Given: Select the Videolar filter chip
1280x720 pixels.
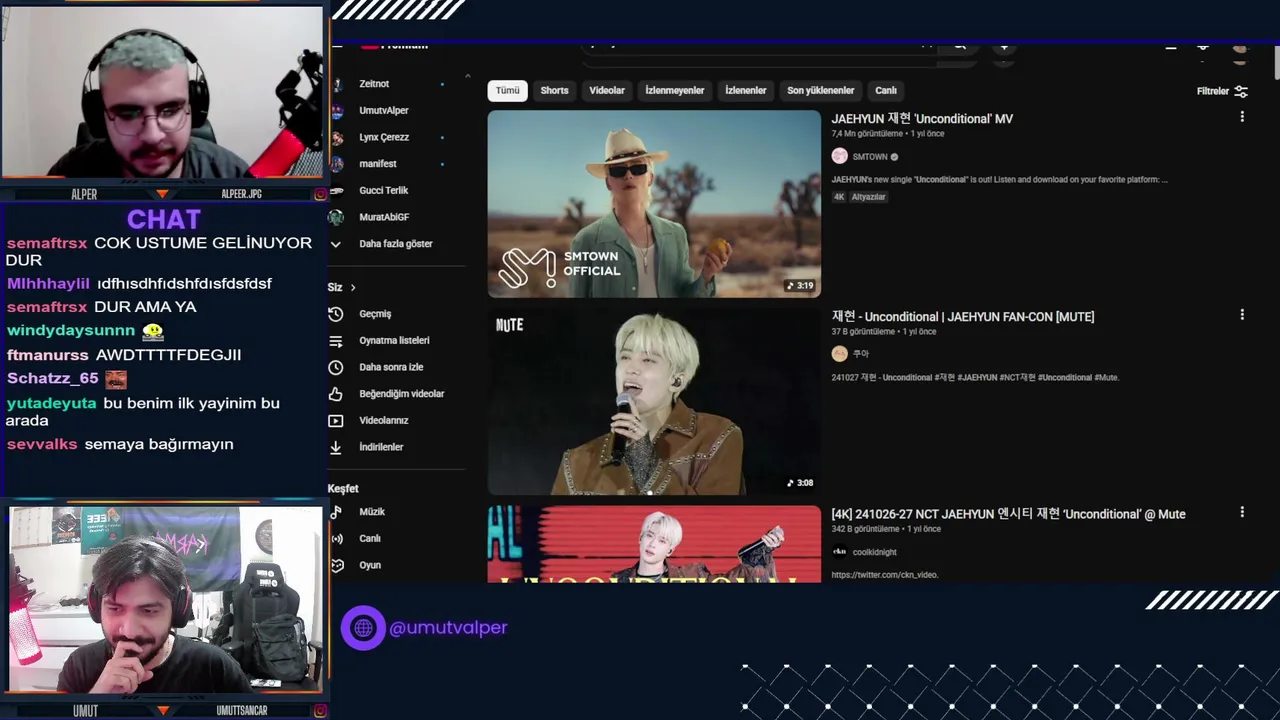Looking at the screenshot, I should coord(607,90).
